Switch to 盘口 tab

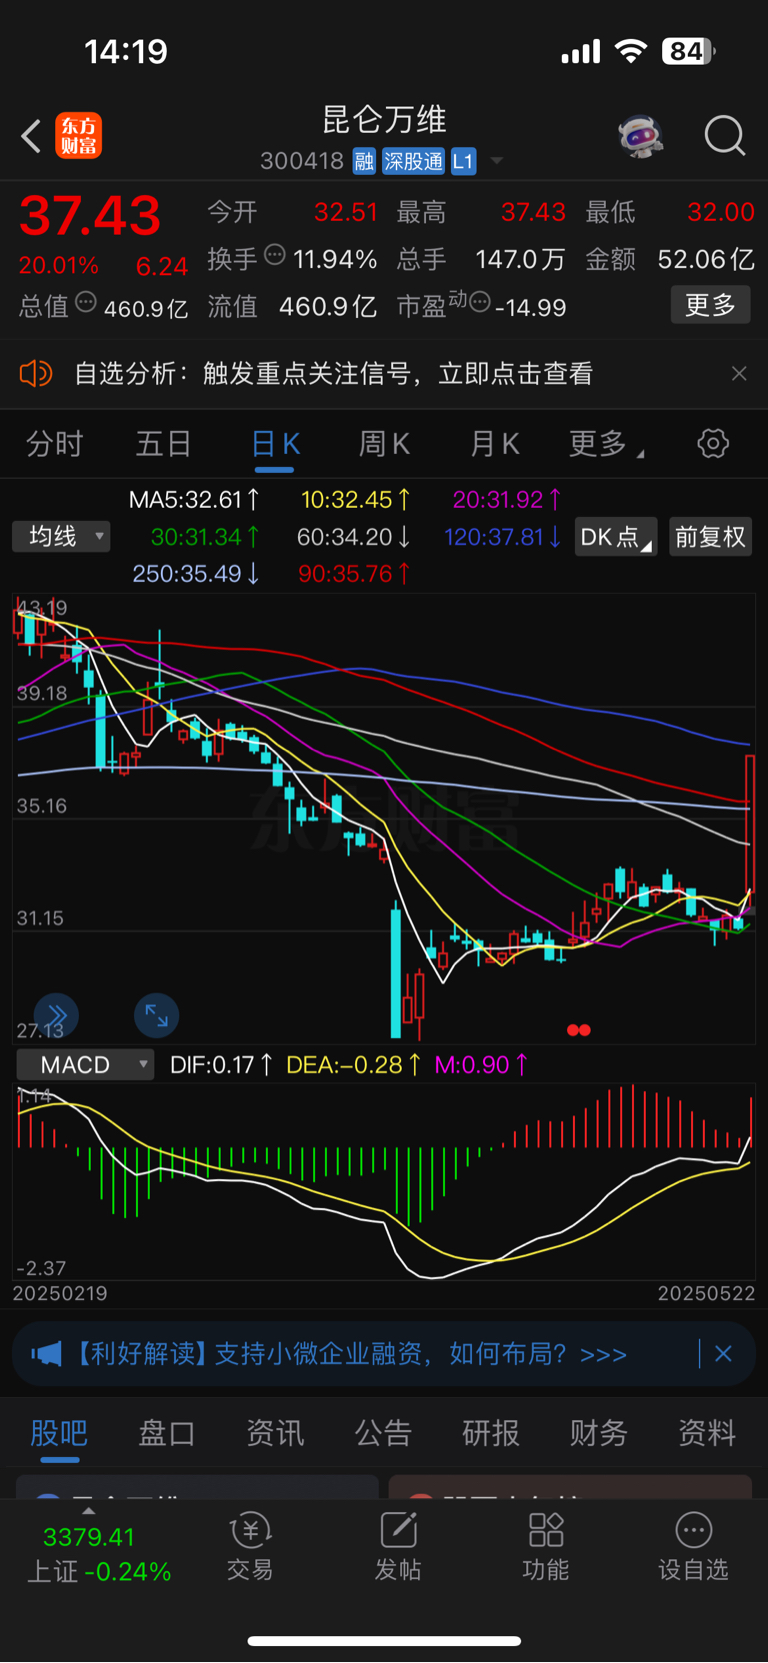(x=167, y=1433)
